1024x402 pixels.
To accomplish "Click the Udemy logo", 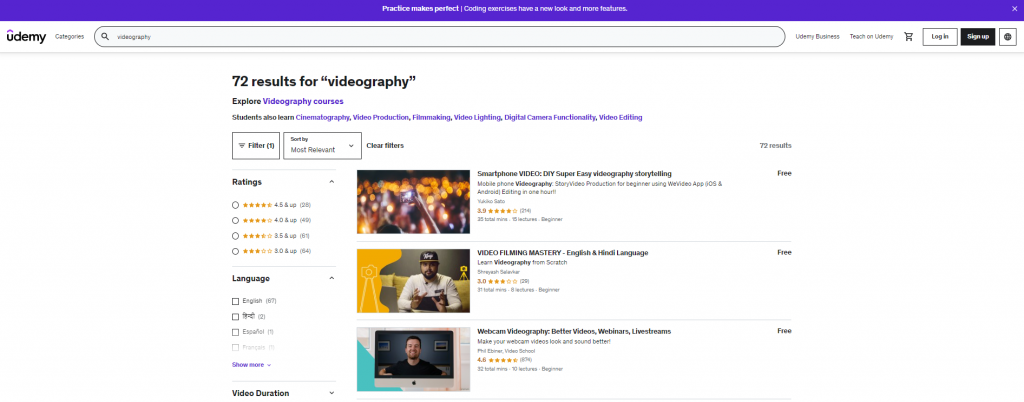I will 26,37.
